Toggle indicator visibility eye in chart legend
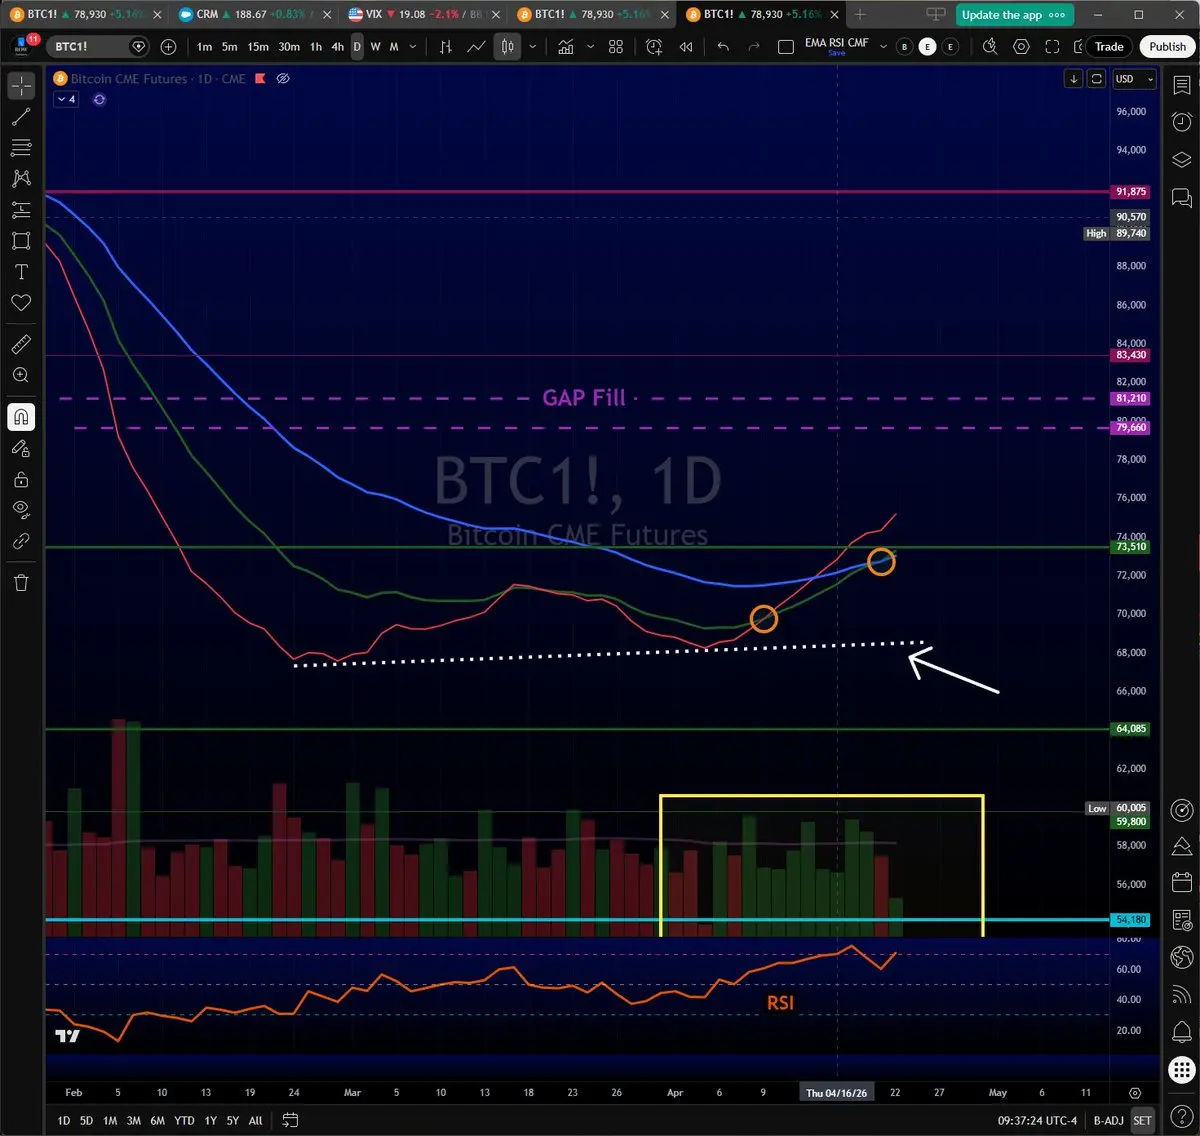 pos(283,79)
